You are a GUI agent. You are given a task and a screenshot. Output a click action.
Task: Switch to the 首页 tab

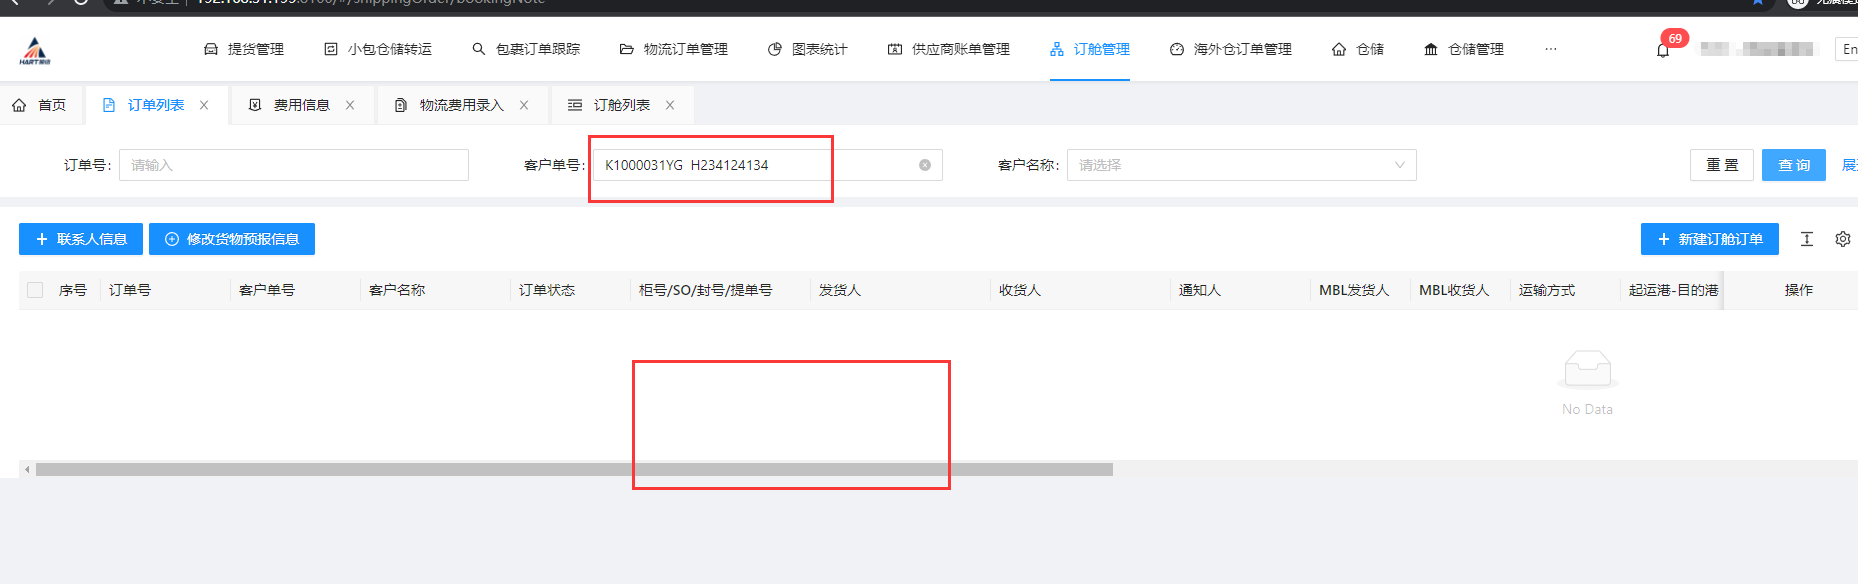[x=40, y=105]
